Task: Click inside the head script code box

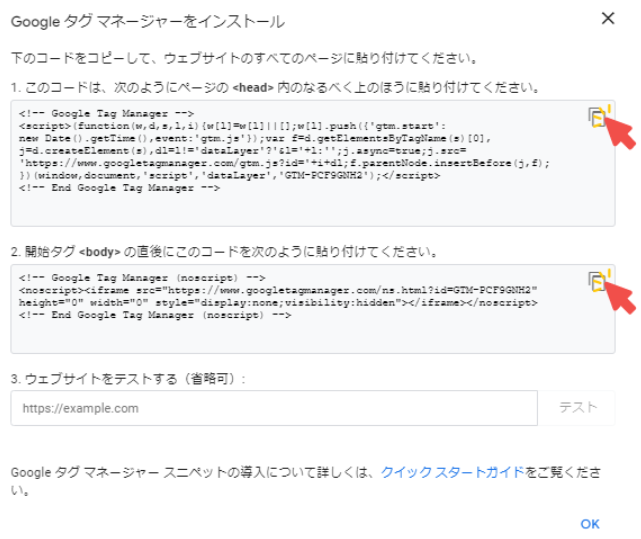Action: pos(313,163)
